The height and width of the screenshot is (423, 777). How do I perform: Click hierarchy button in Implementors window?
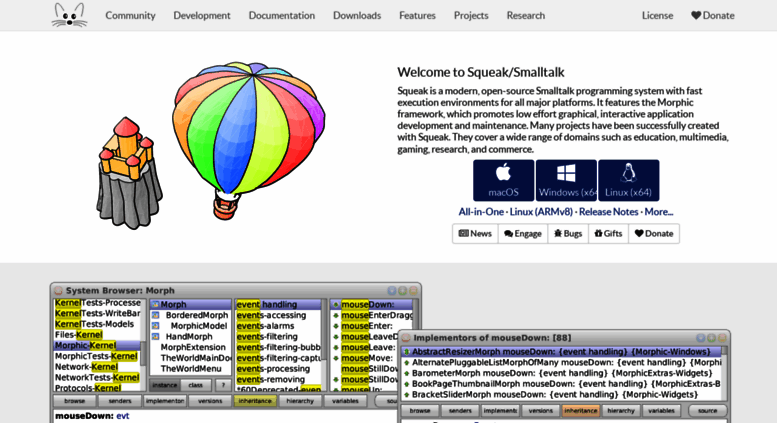tap(621, 411)
